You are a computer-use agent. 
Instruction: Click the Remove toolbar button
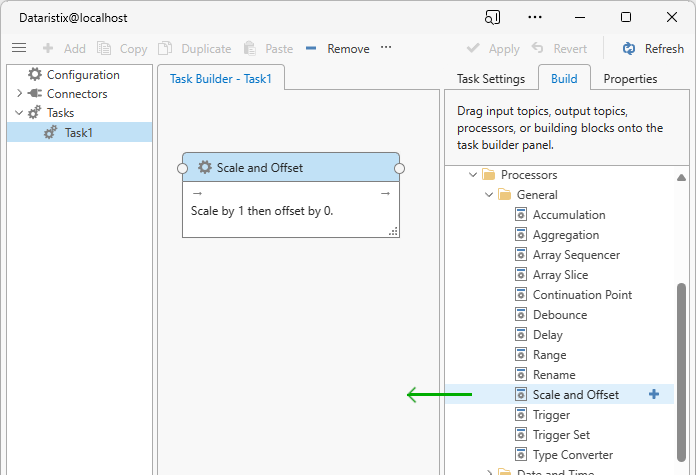[337, 48]
